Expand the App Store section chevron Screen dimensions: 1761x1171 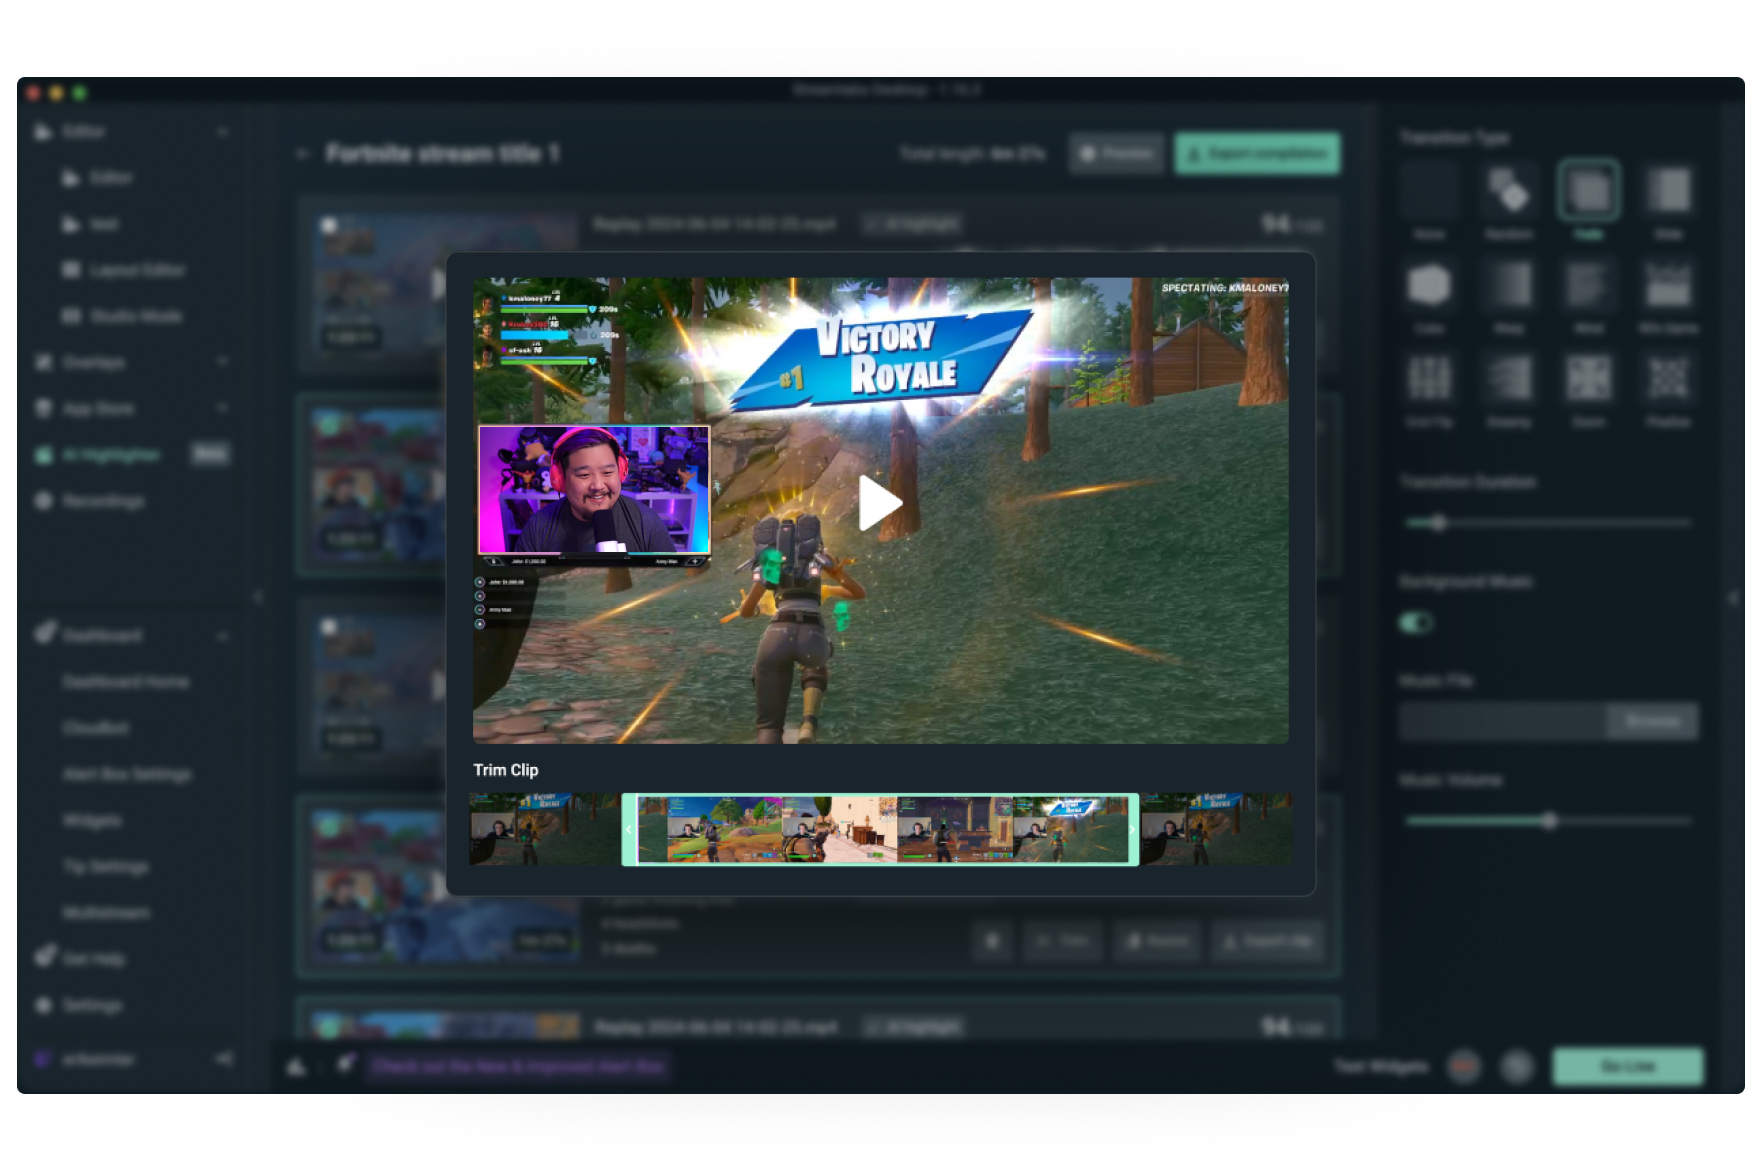pos(222,407)
